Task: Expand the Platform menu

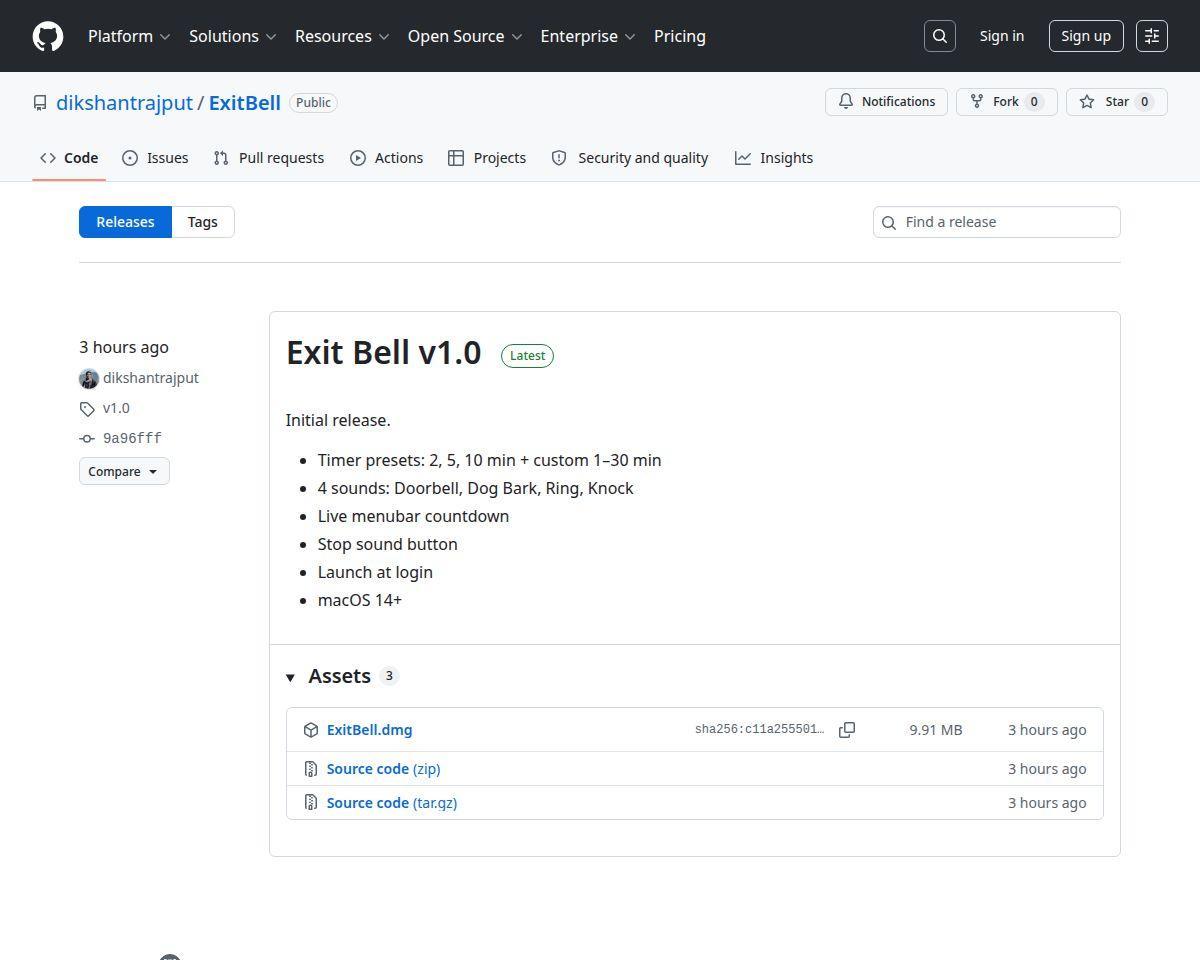Action: (x=129, y=36)
